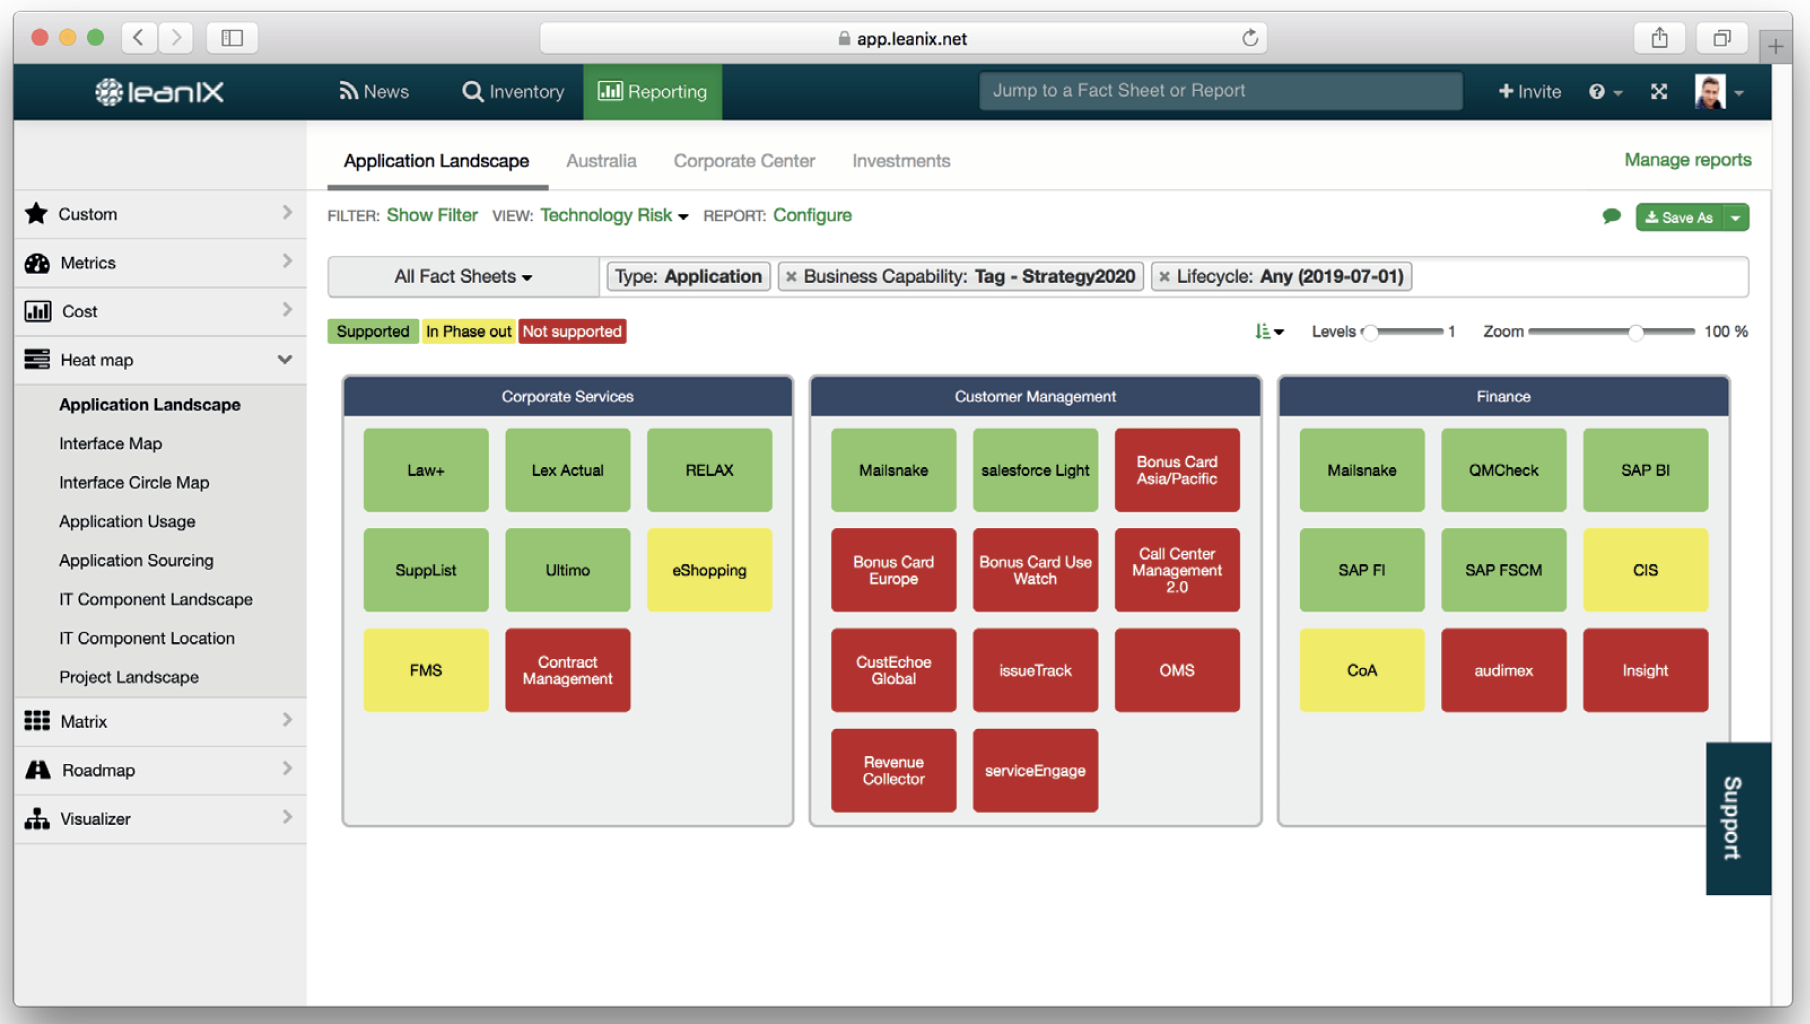The image size is (1810, 1024).
Task: Remove the Lifecycle filter chip
Action: coord(1164,276)
